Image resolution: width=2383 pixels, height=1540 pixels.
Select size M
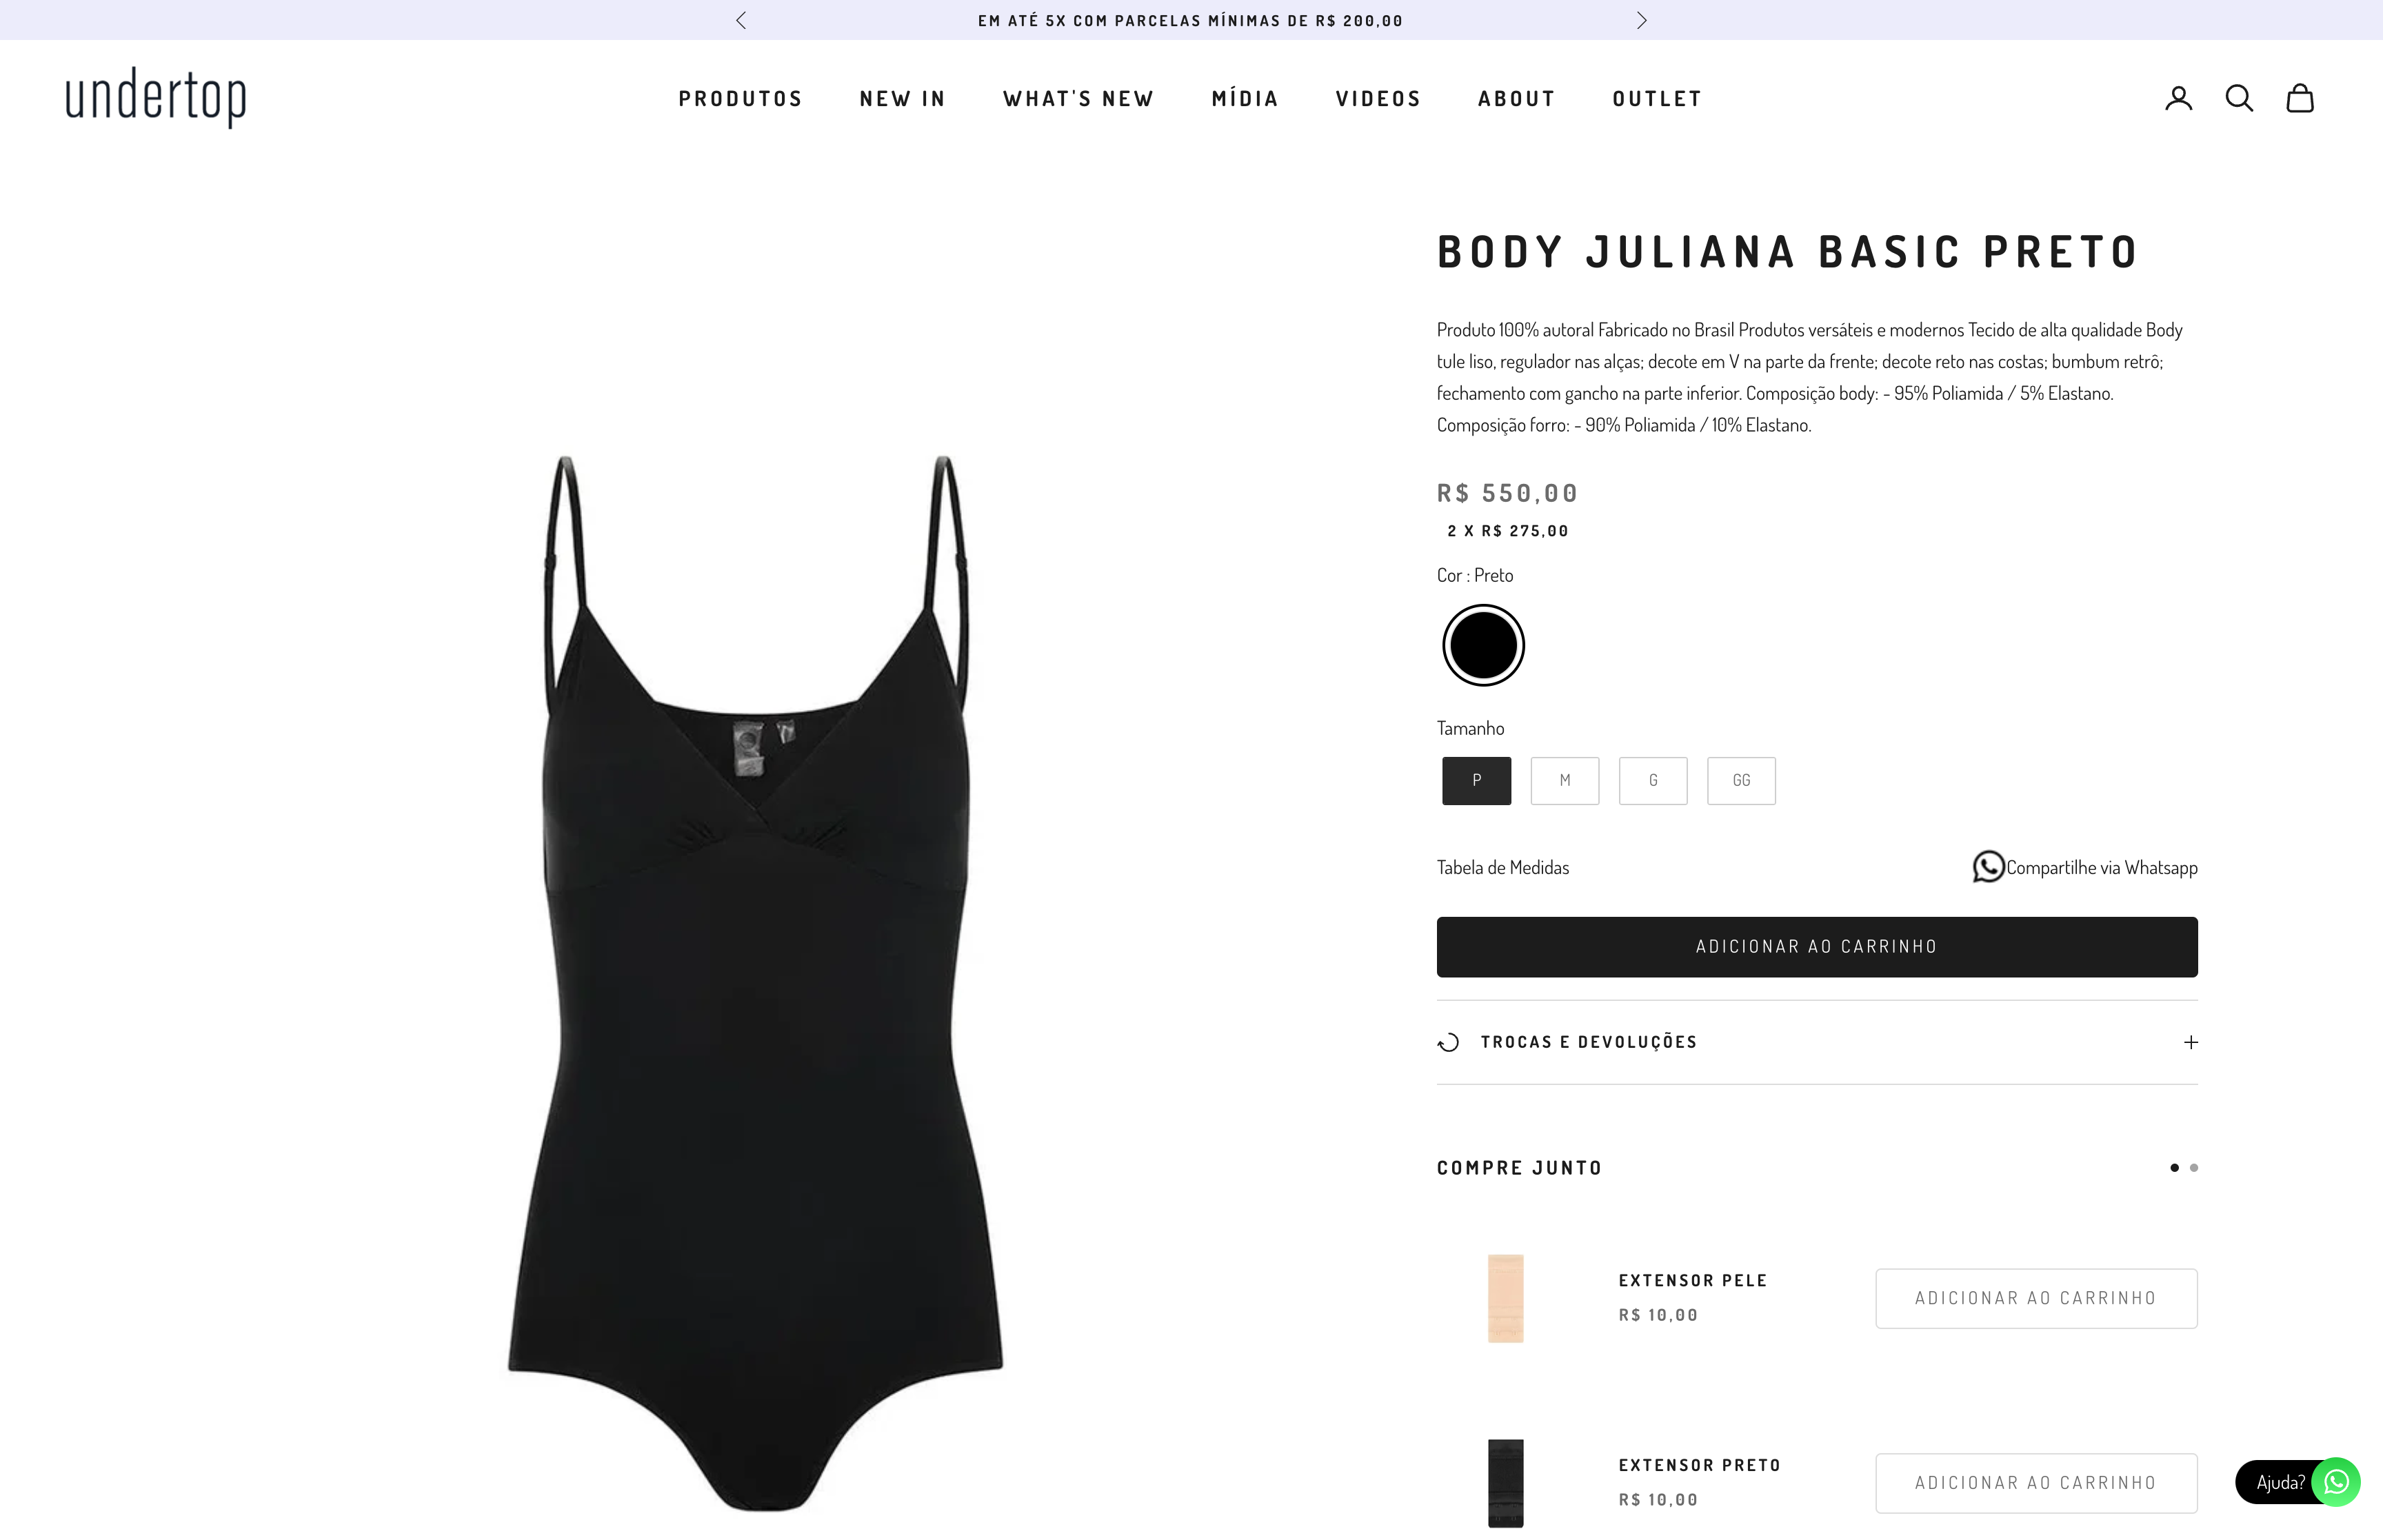click(x=1565, y=781)
